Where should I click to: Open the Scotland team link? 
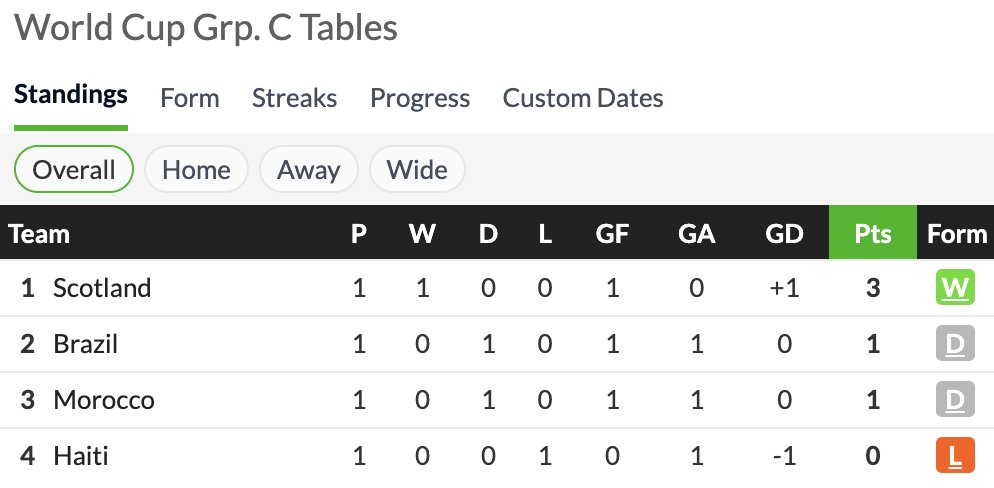(102, 288)
